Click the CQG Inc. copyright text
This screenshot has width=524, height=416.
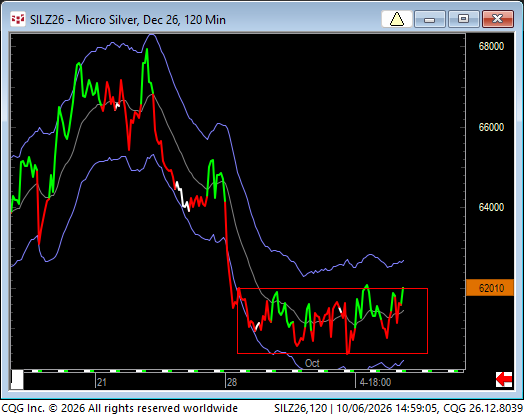click(x=119, y=408)
